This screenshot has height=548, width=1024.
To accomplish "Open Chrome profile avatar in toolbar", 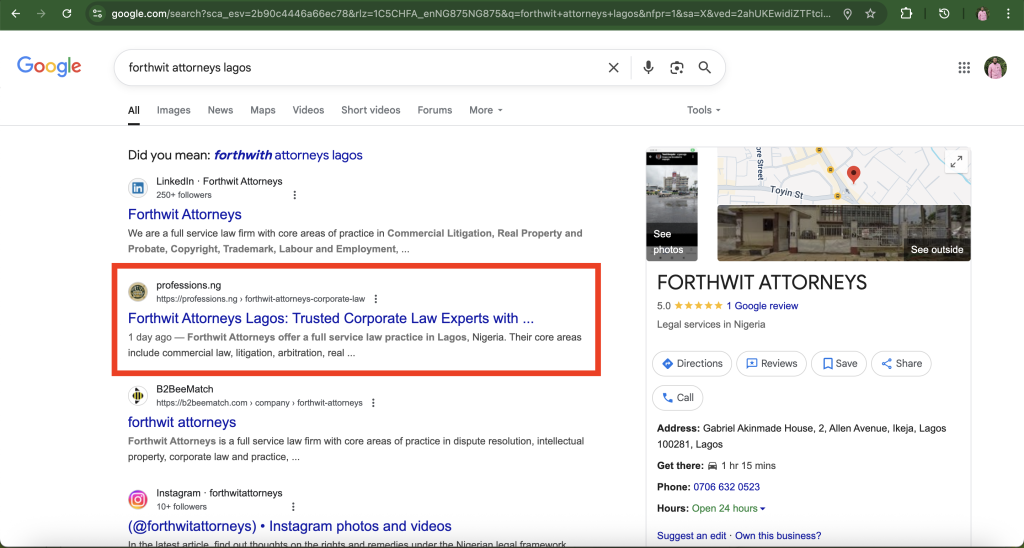I will 982,13.
